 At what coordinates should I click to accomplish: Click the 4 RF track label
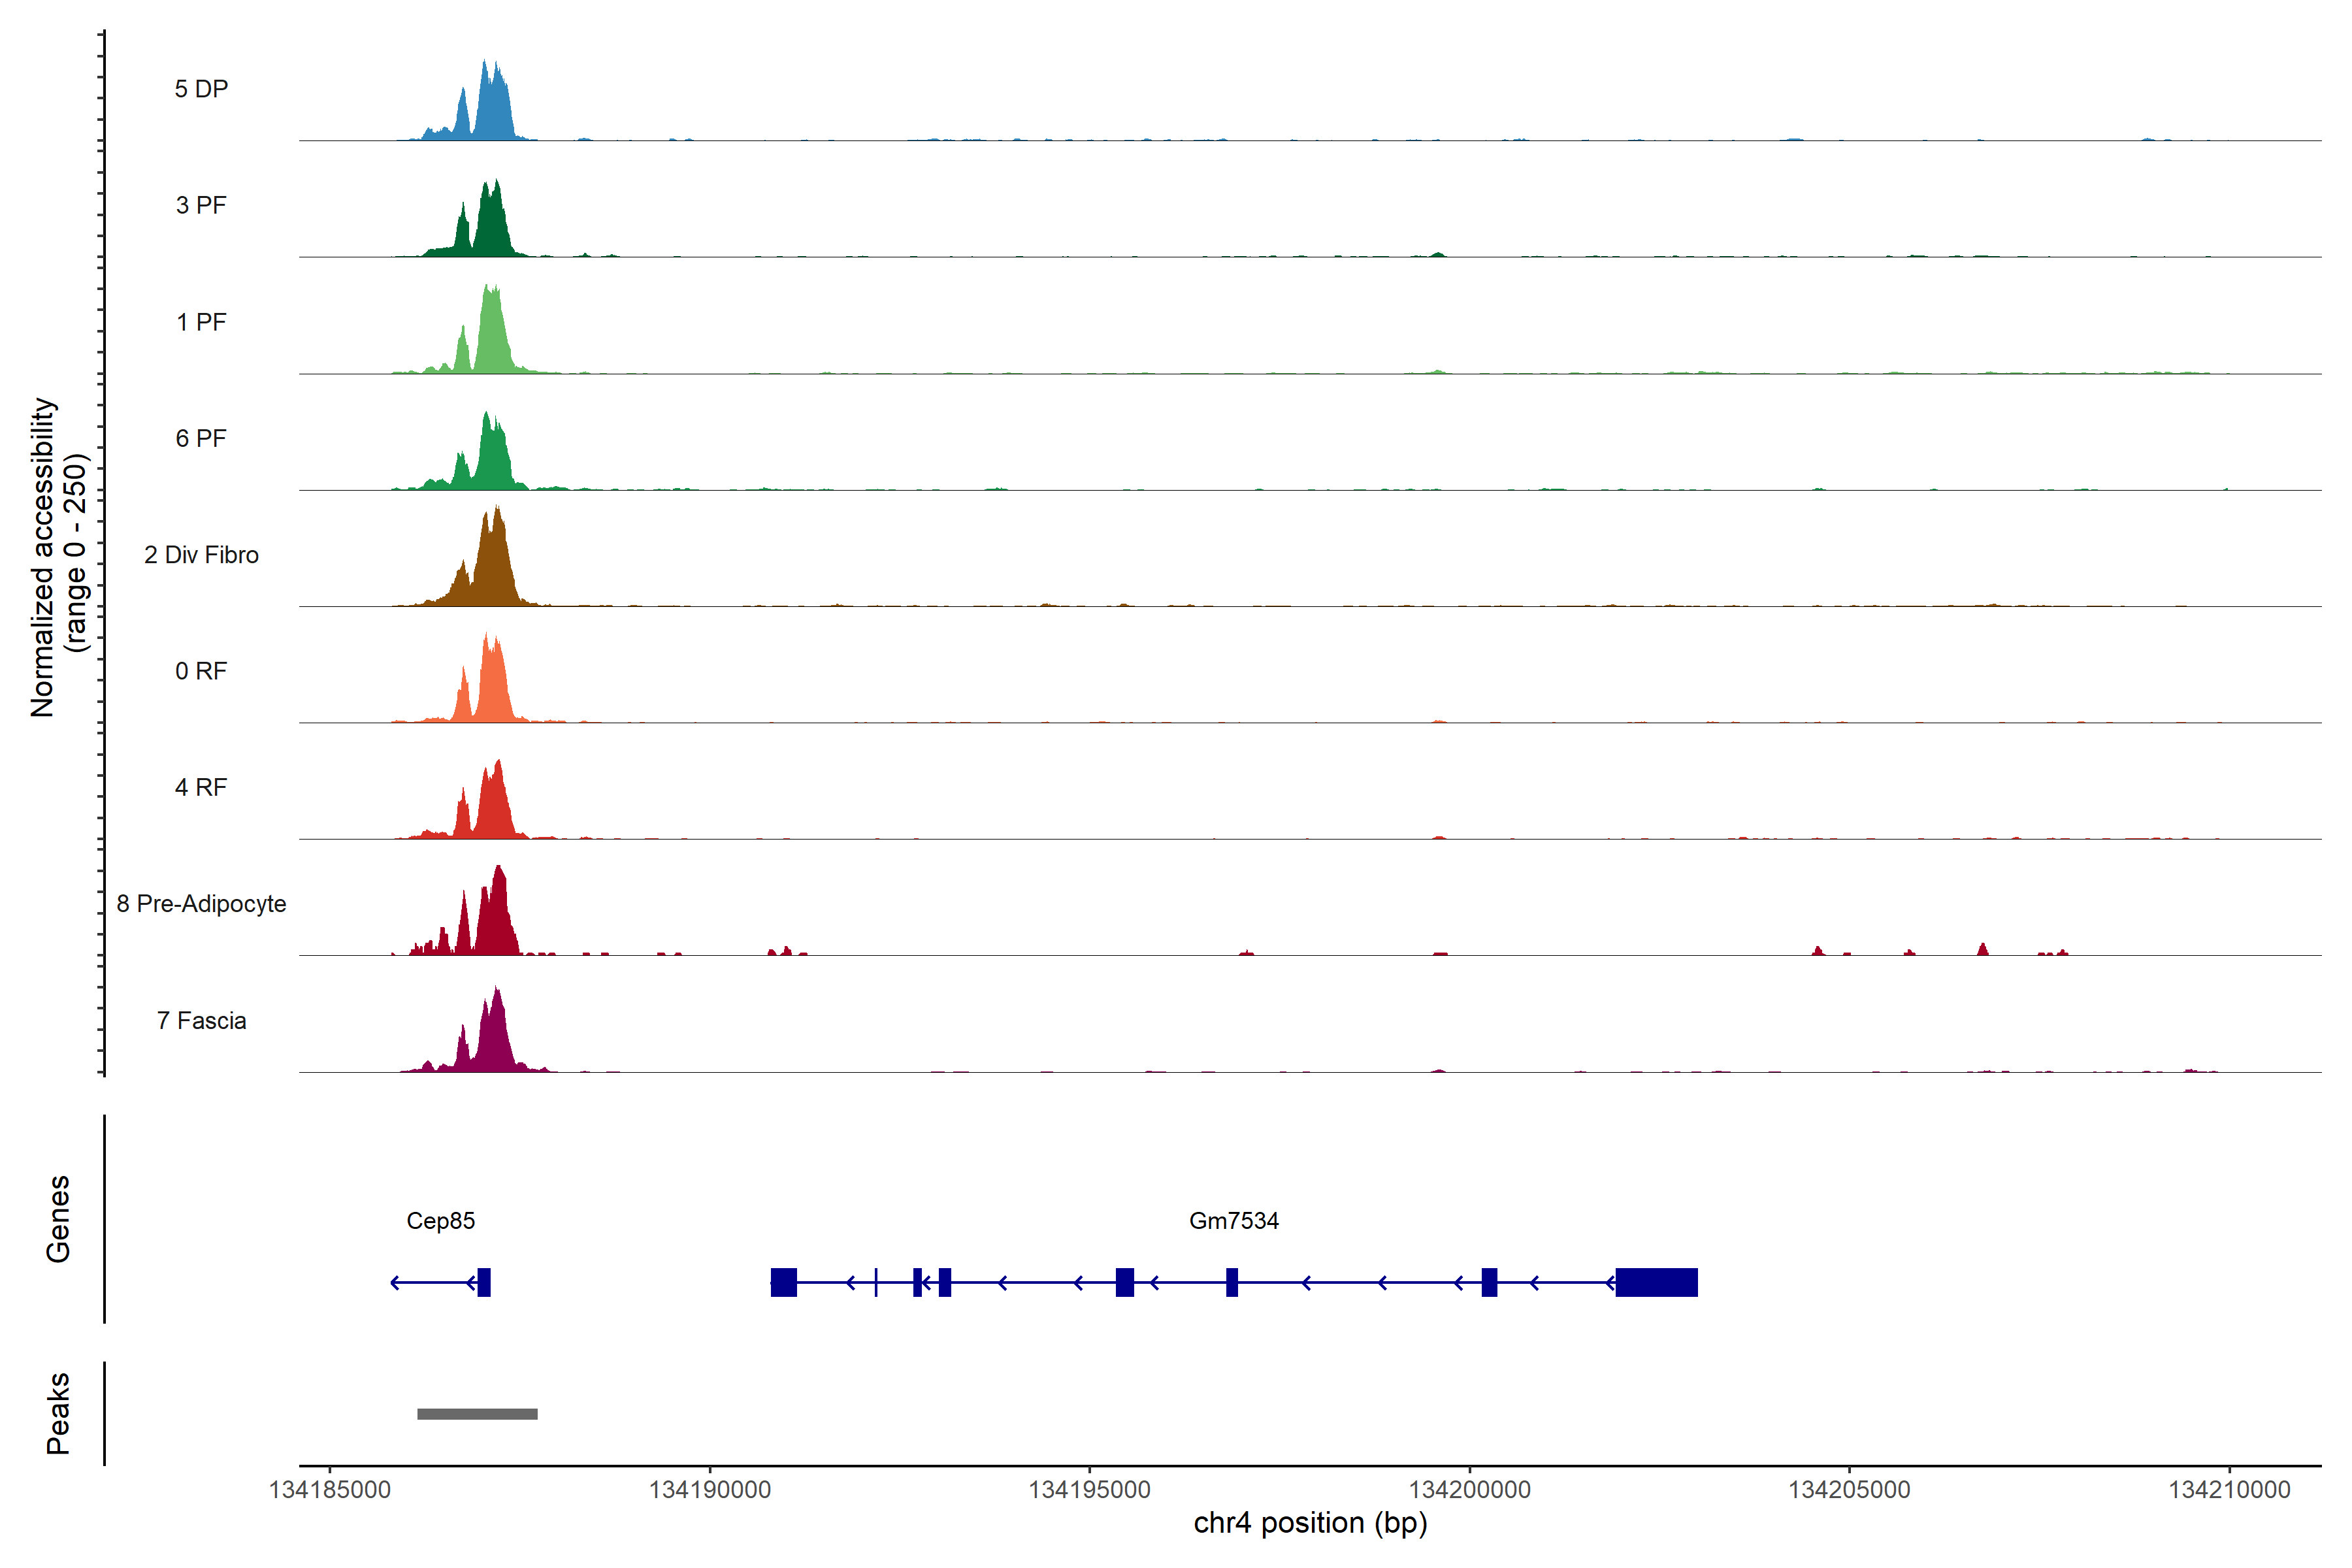[201, 787]
